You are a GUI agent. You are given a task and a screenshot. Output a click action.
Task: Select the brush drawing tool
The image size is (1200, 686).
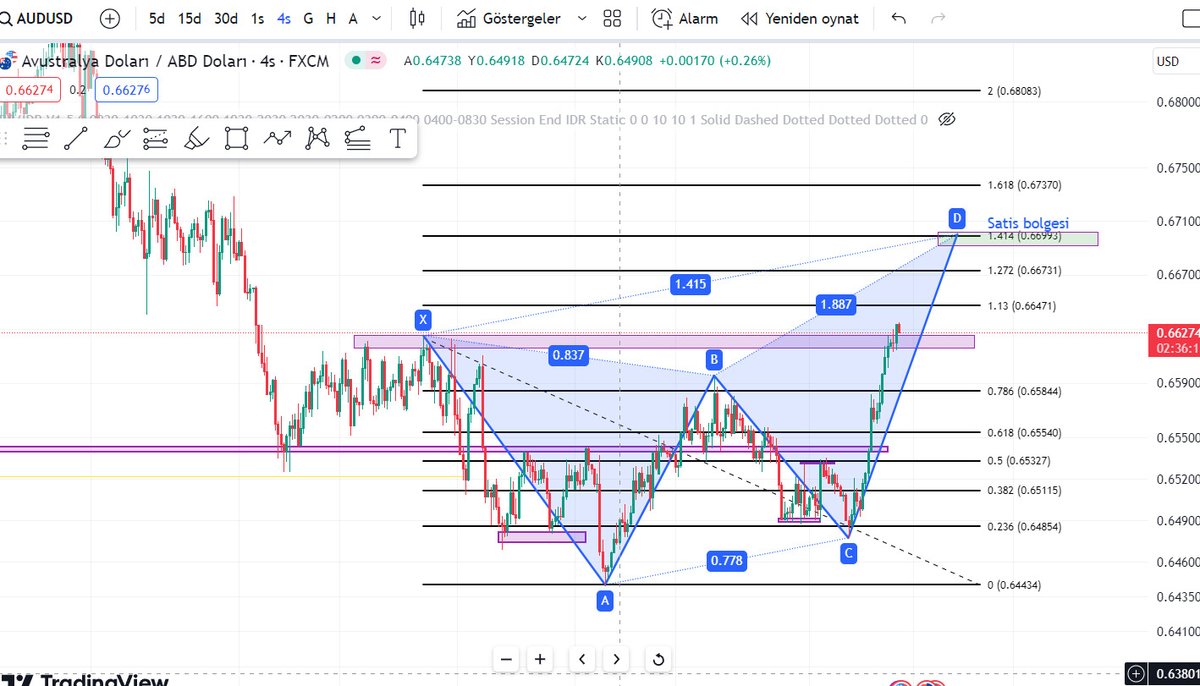point(116,139)
